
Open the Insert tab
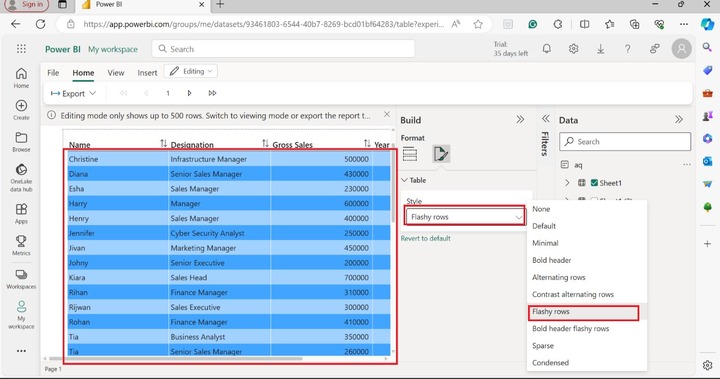coord(147,73)
